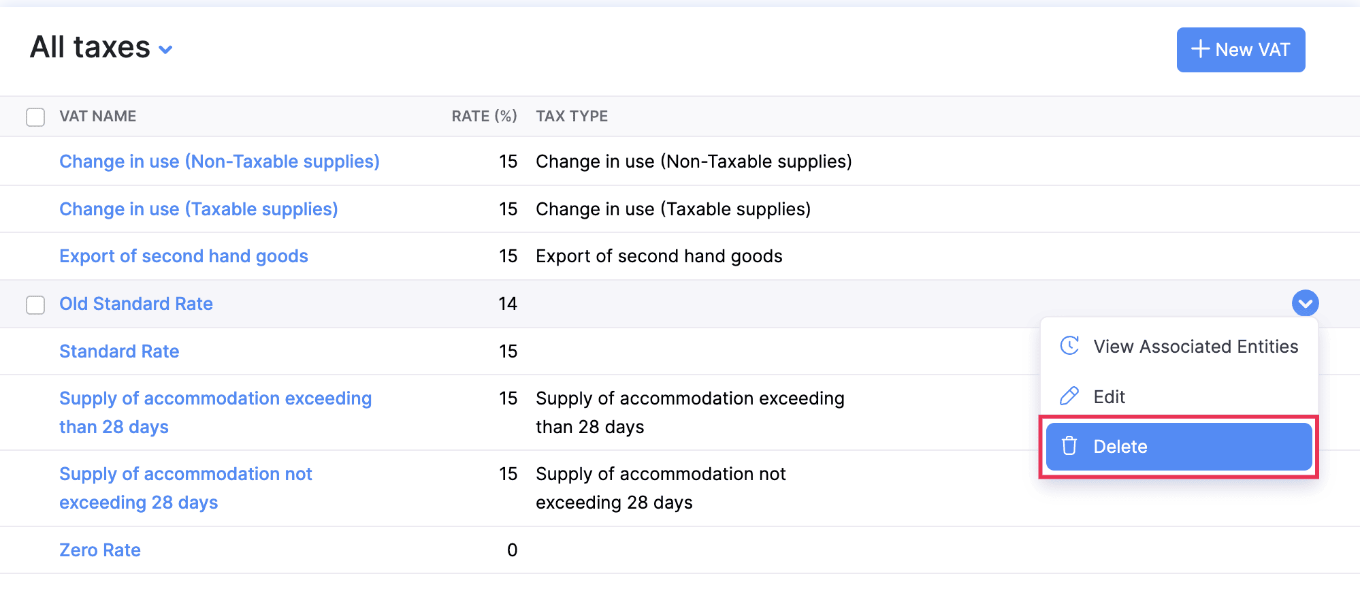Open Change in use (Taxable supplies) link

coord(198,209)
